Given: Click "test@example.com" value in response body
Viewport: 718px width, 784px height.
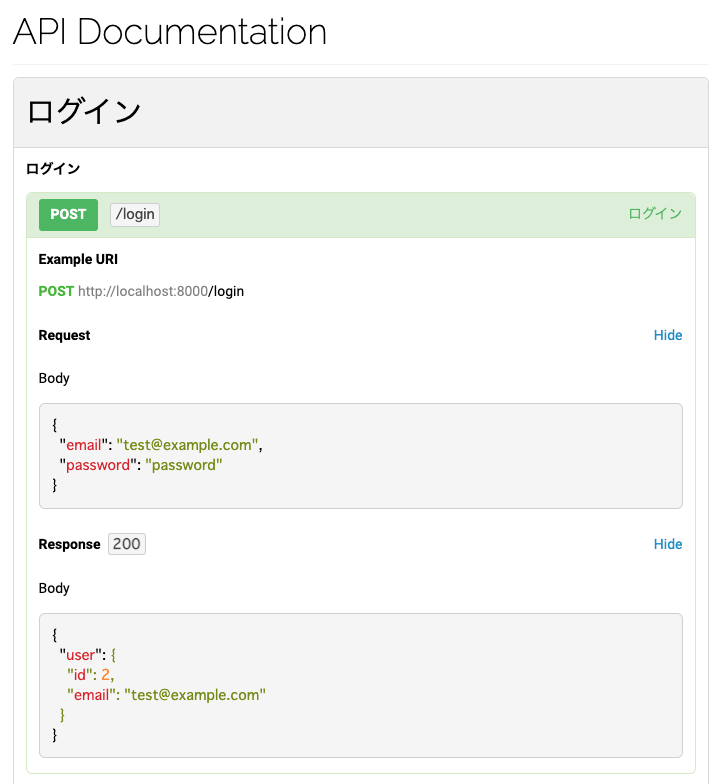Looking at the screenshot, I should point(195,695).
